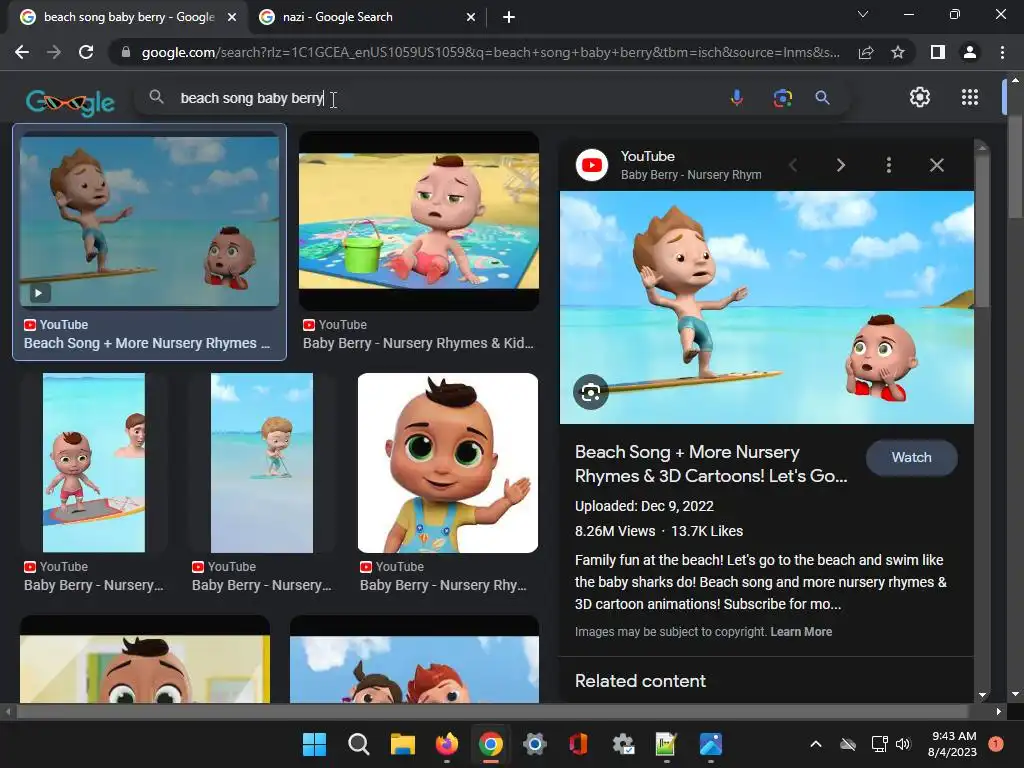The height and width of the screenshot is (768, 1024).
Task: Close the image preview panel
Action: coord(936,165)
